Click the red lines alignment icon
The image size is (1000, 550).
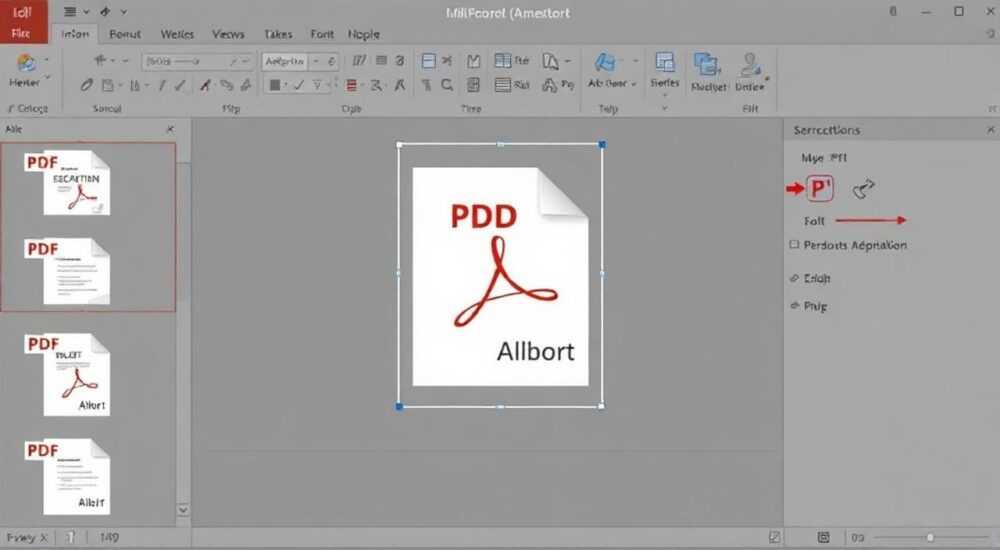pos(351,85)
